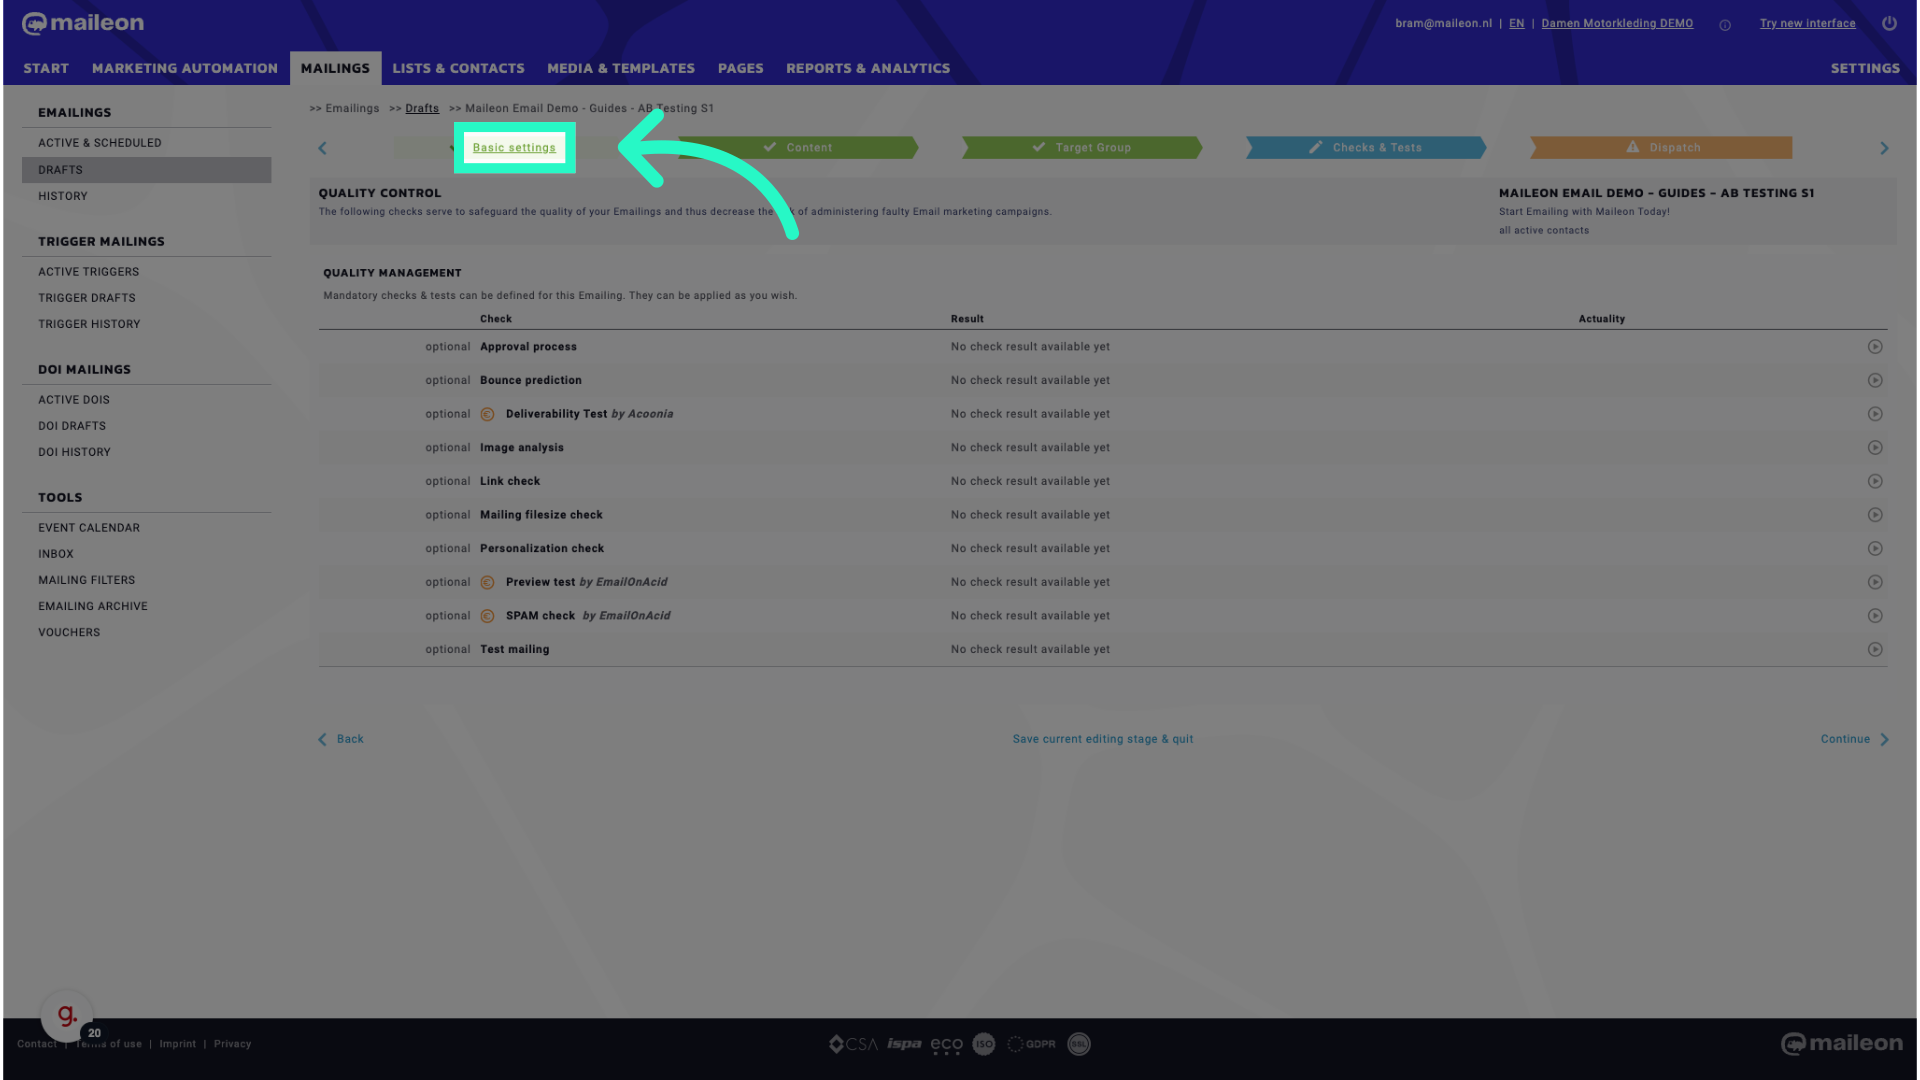Click the Back navigation button
1920x1080 pixels.
342,737
